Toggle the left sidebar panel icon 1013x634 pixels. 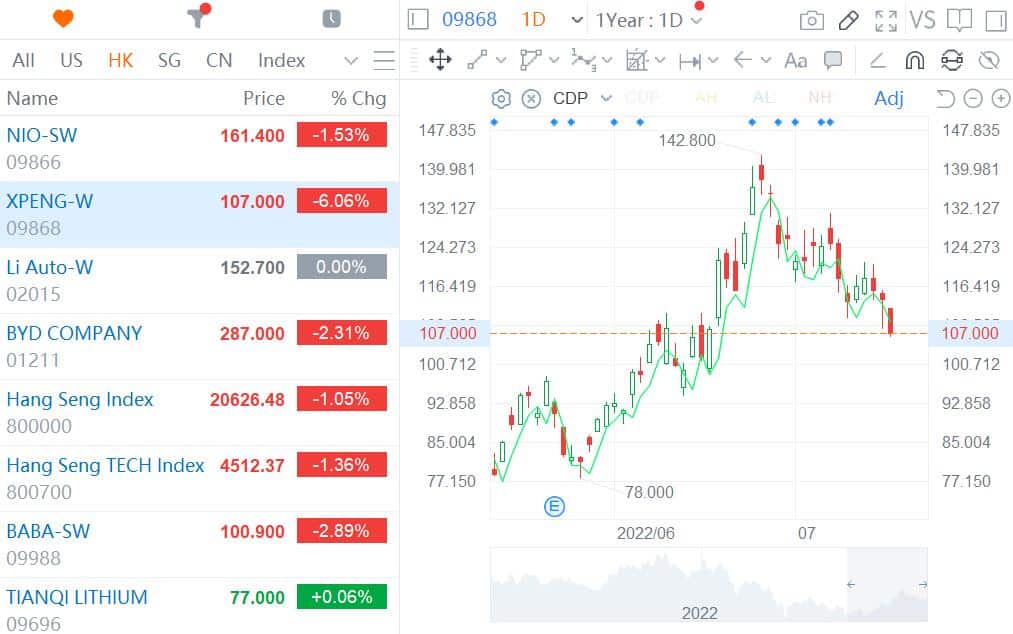(x=418, y=19)
